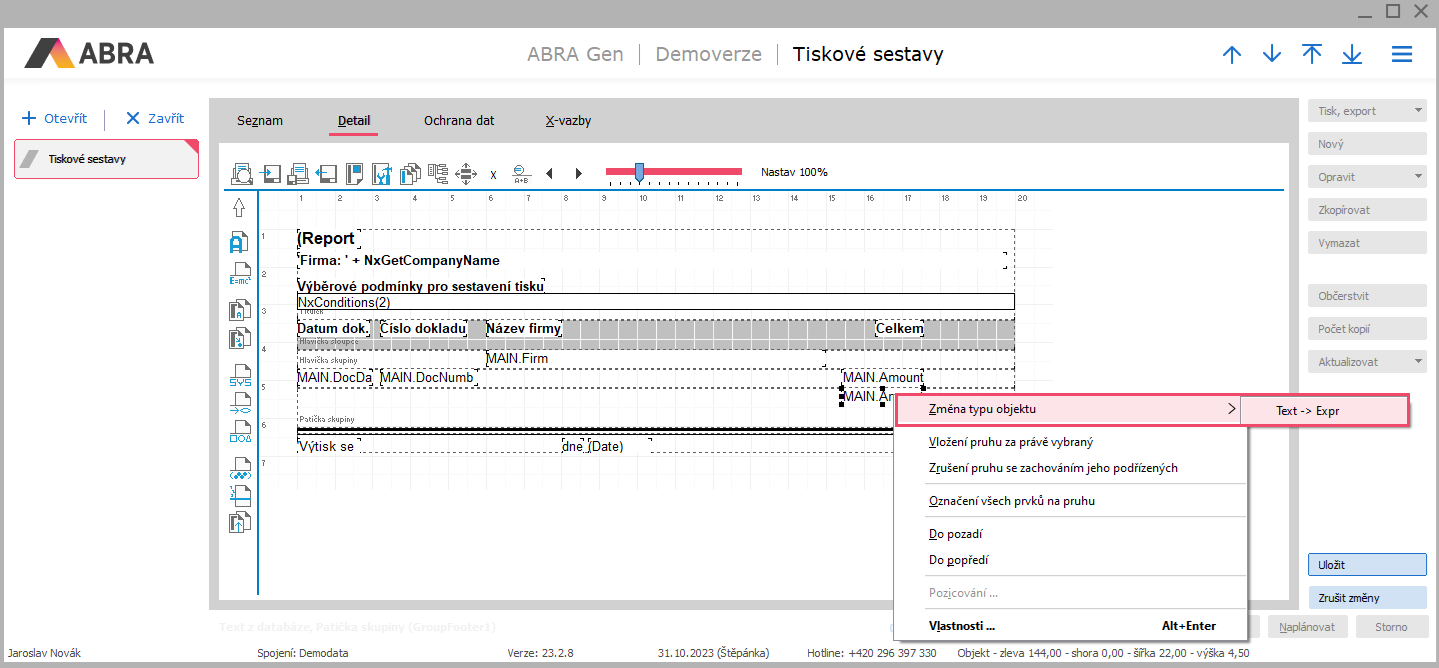
Task: Click the A+B expression icon
Action: click(x=521, y=174)
